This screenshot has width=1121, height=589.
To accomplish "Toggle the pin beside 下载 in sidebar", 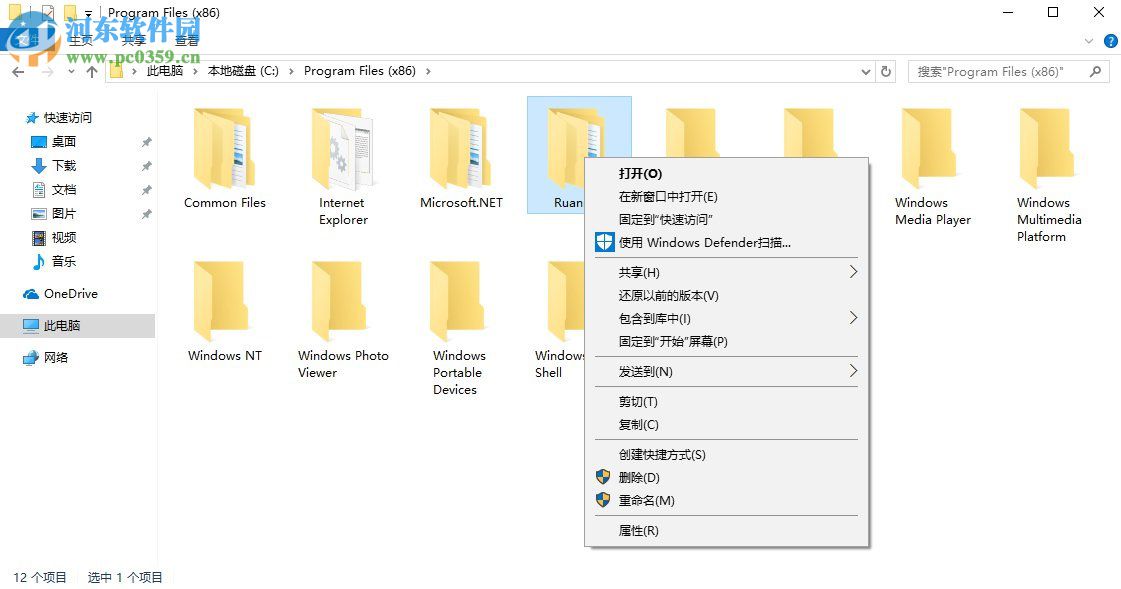I will pyautogui.click(x=146, y=165).
